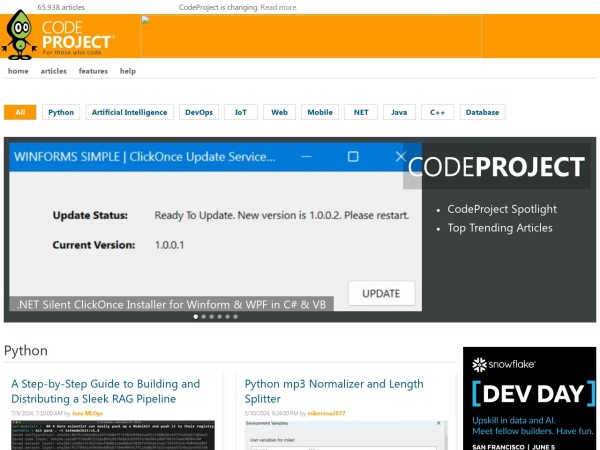Screen dimensions: 600x450
Task: Follow the Read more link
Action: point(279,7)
